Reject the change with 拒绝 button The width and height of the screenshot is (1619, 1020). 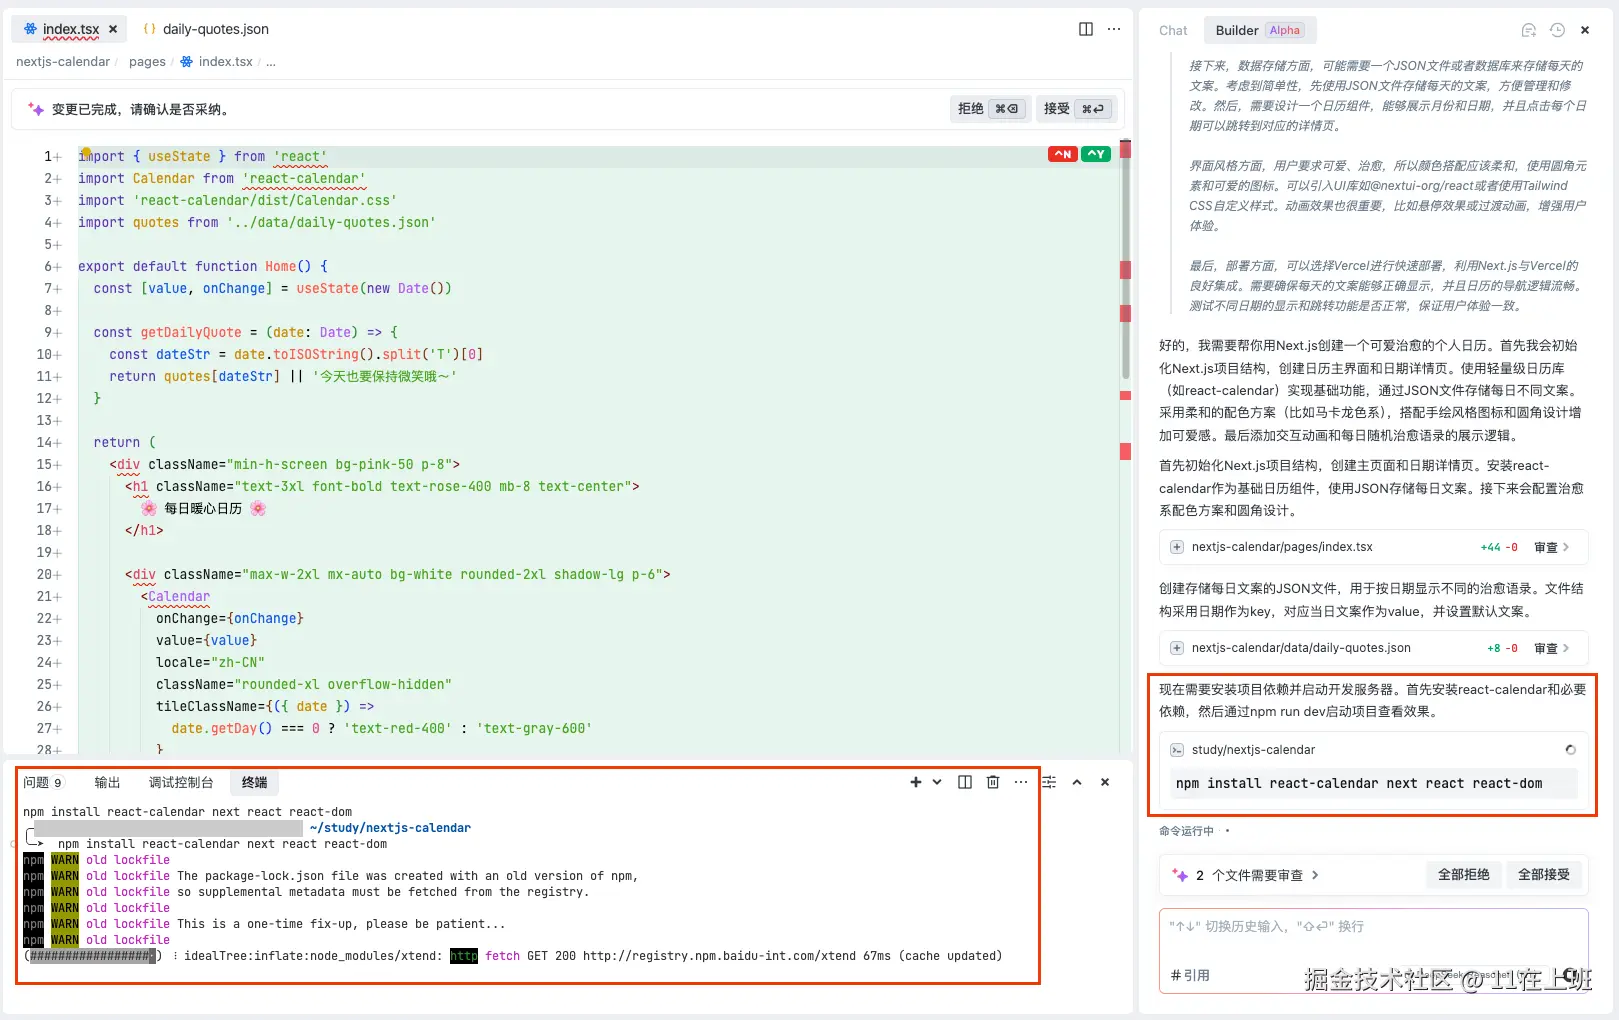989,109
